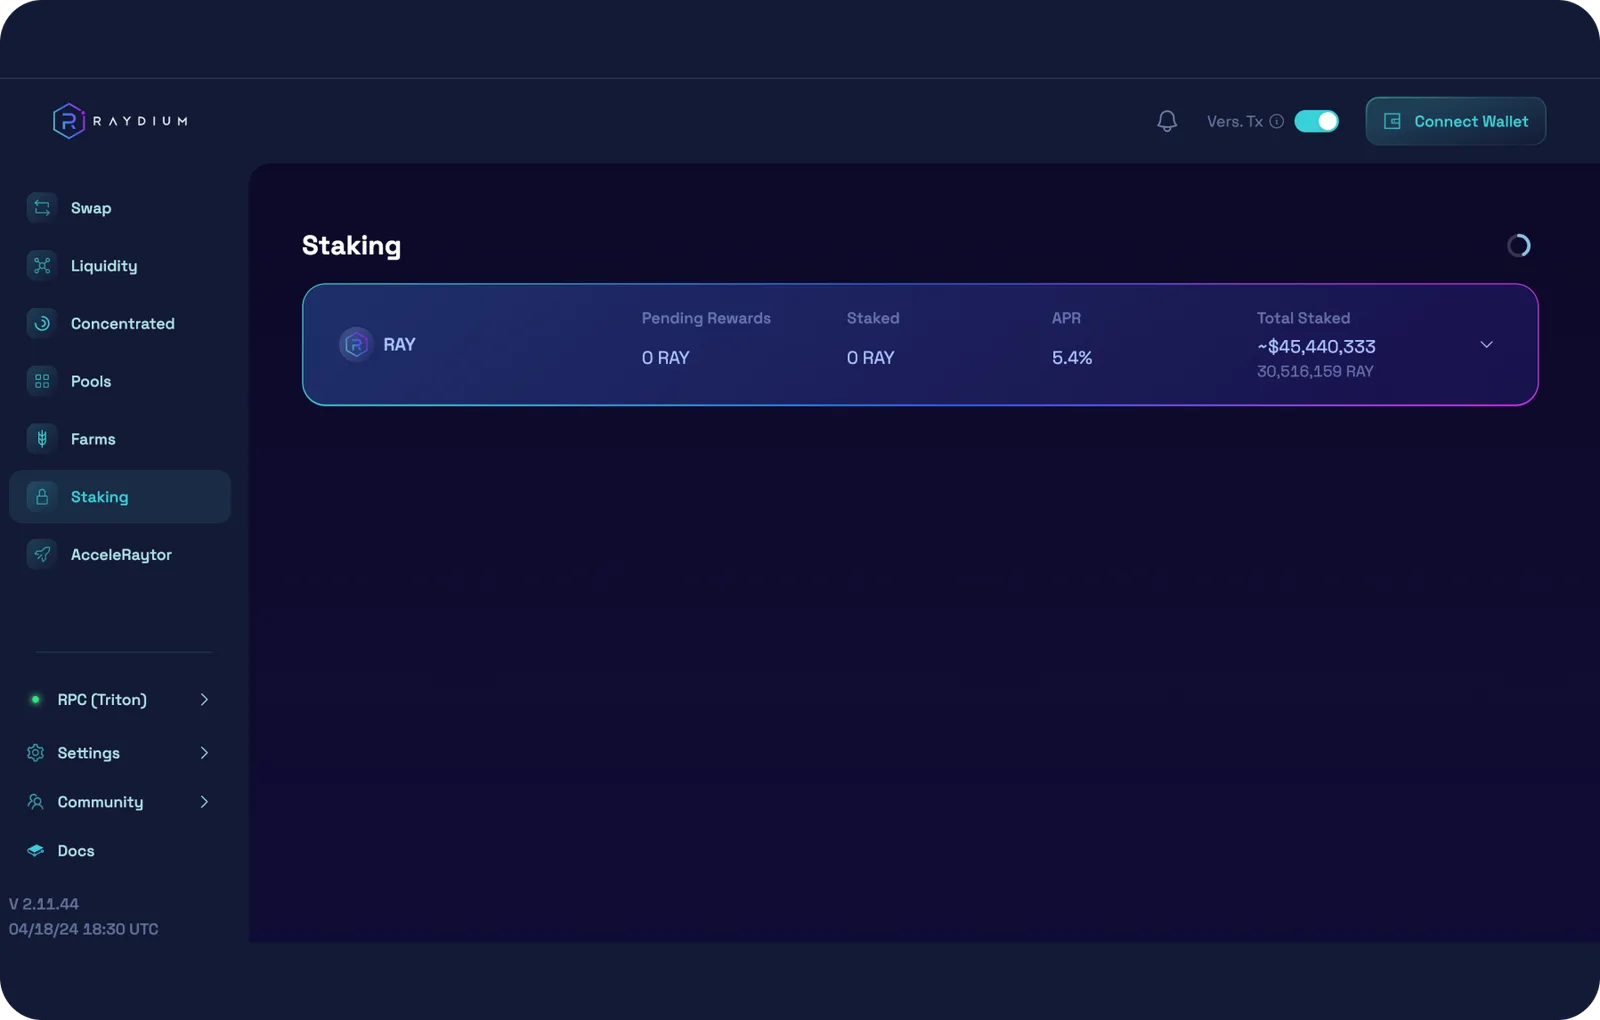The height and width of the screenshot is (1020, 1600).
Task: Click the Community people icon
Action: coord(36,802)
